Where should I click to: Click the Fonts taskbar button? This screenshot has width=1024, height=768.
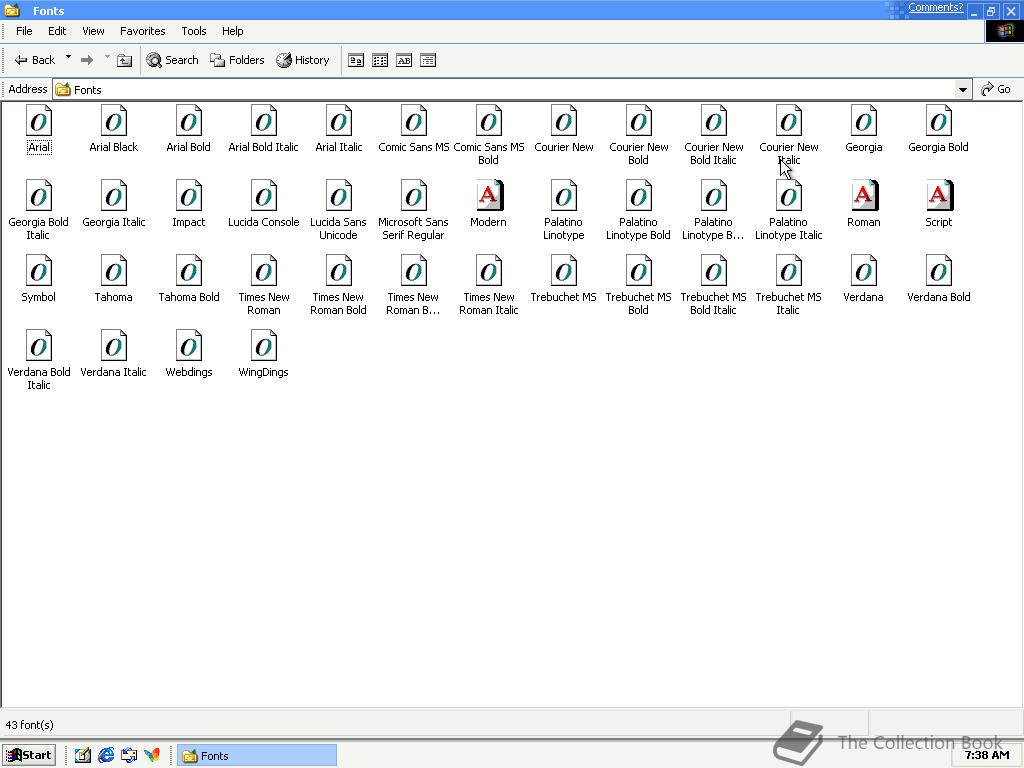(x=257, y=756)
